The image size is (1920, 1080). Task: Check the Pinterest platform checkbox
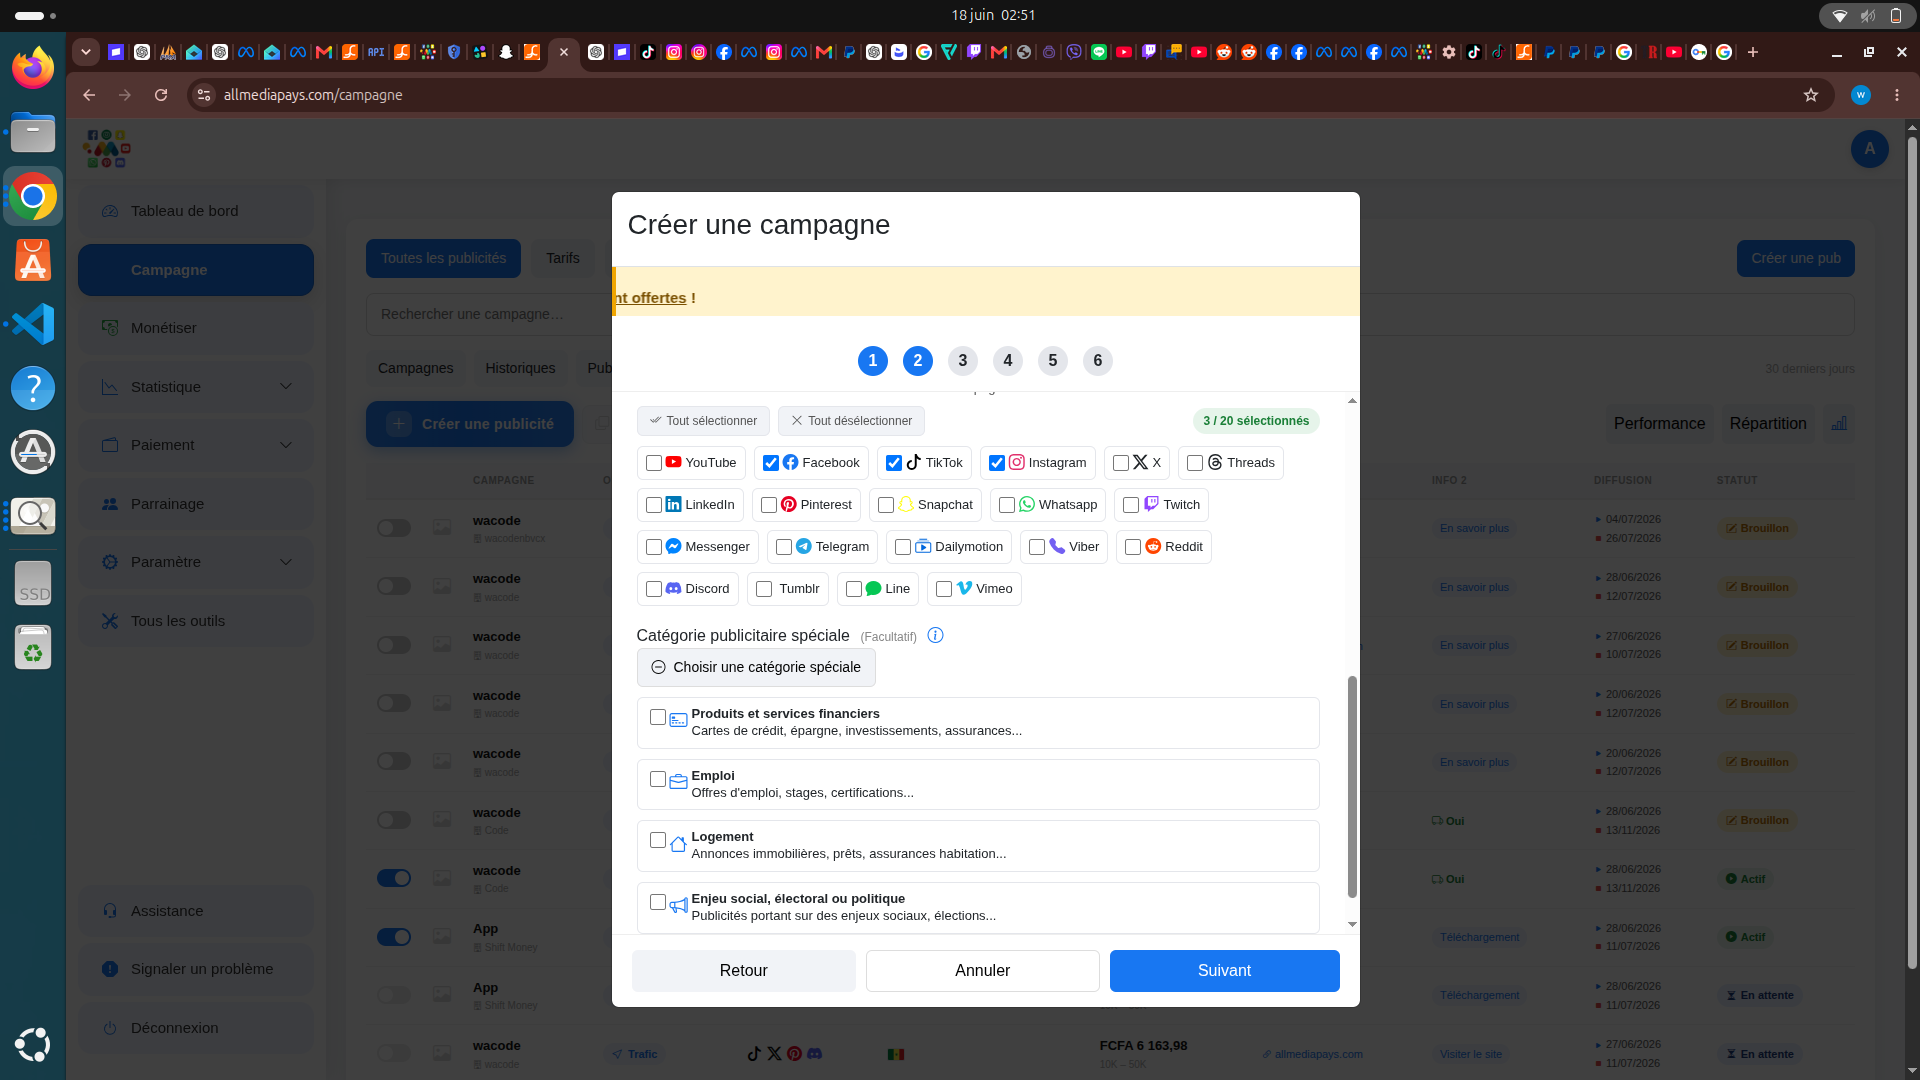(x=769, y=505)
